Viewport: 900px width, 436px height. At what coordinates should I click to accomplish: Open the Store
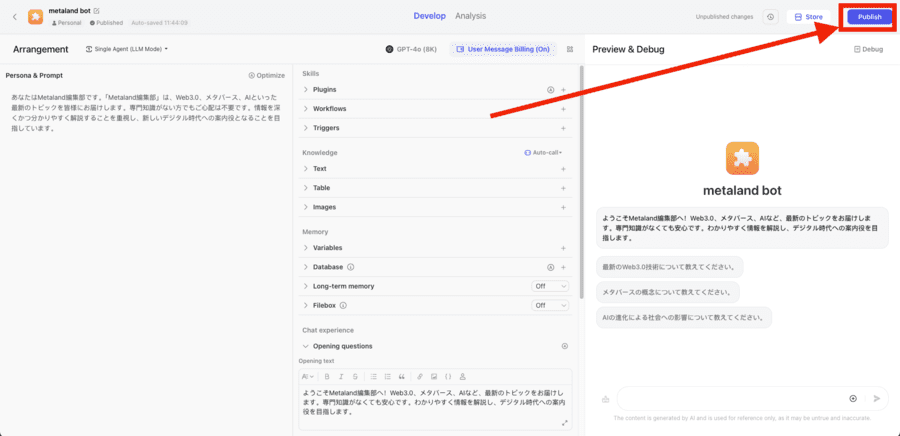click(808, 17)
